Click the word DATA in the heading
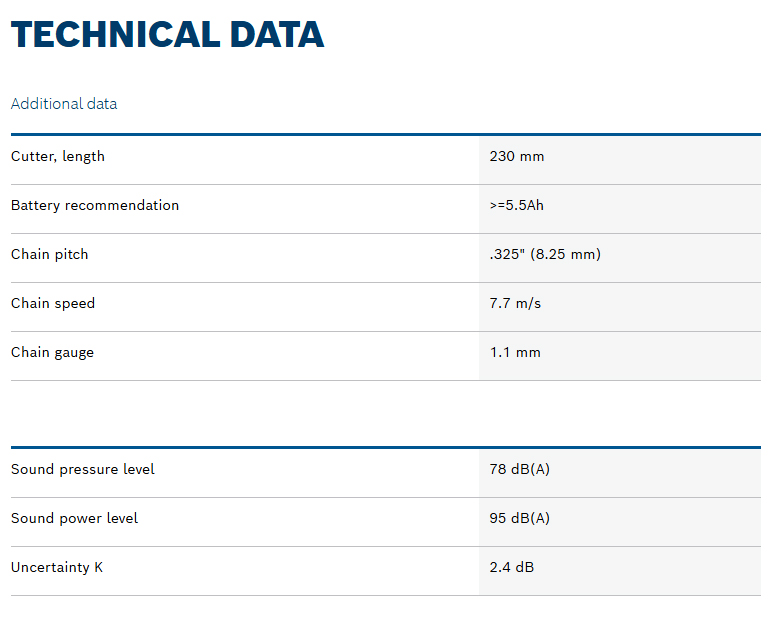 point(276,35)
